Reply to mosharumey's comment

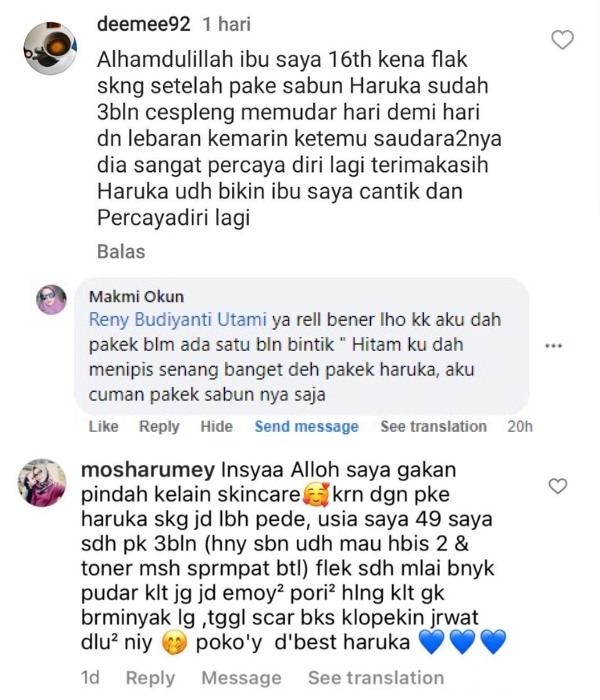pos(150,678)
